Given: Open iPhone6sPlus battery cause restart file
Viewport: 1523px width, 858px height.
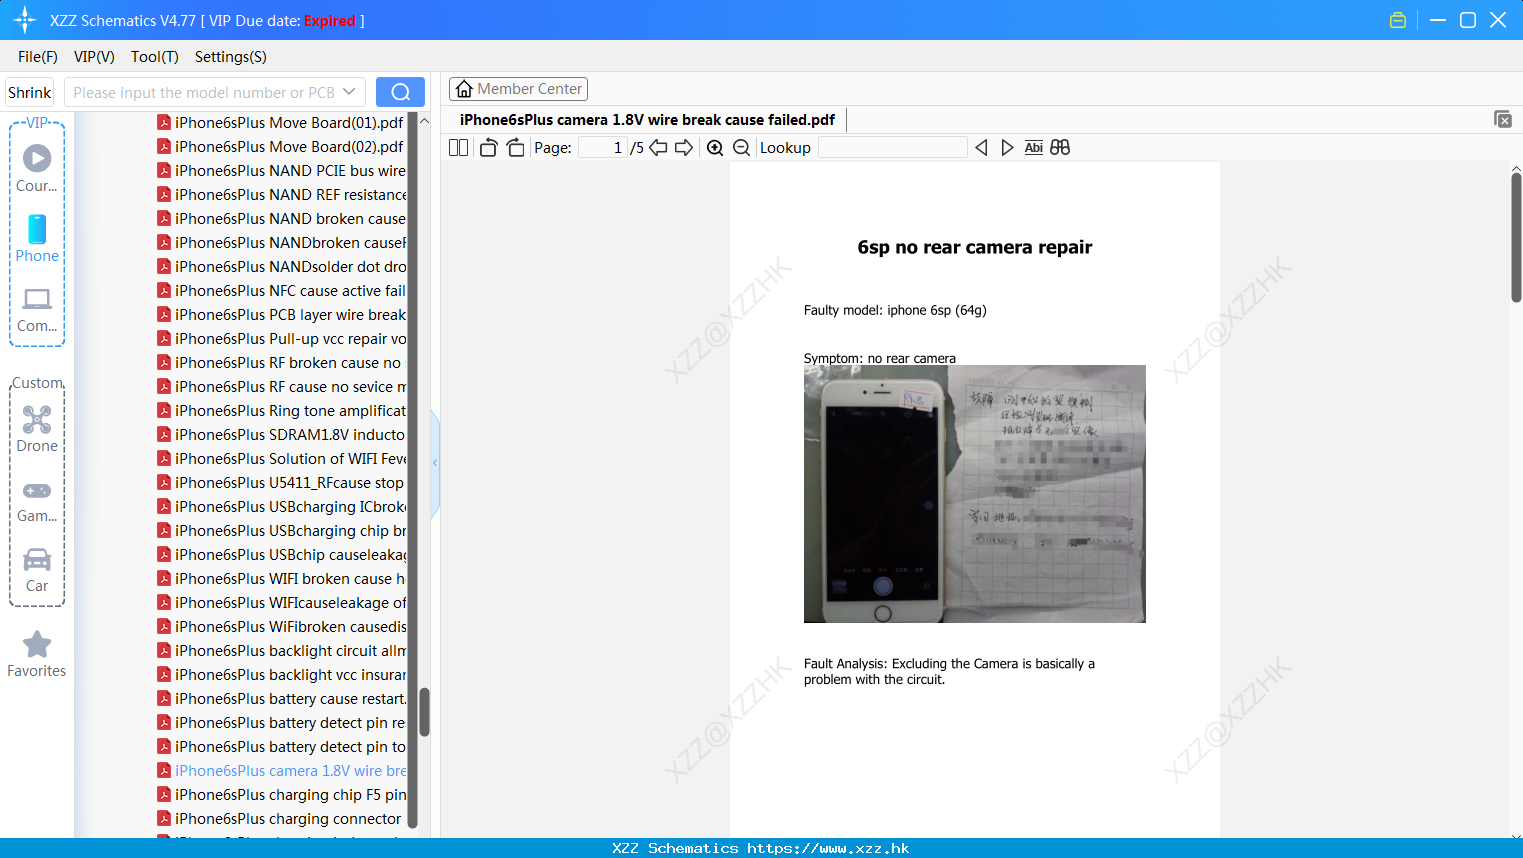Looking at the screenshot, I should pyautogui.click(x=281, y=699).
